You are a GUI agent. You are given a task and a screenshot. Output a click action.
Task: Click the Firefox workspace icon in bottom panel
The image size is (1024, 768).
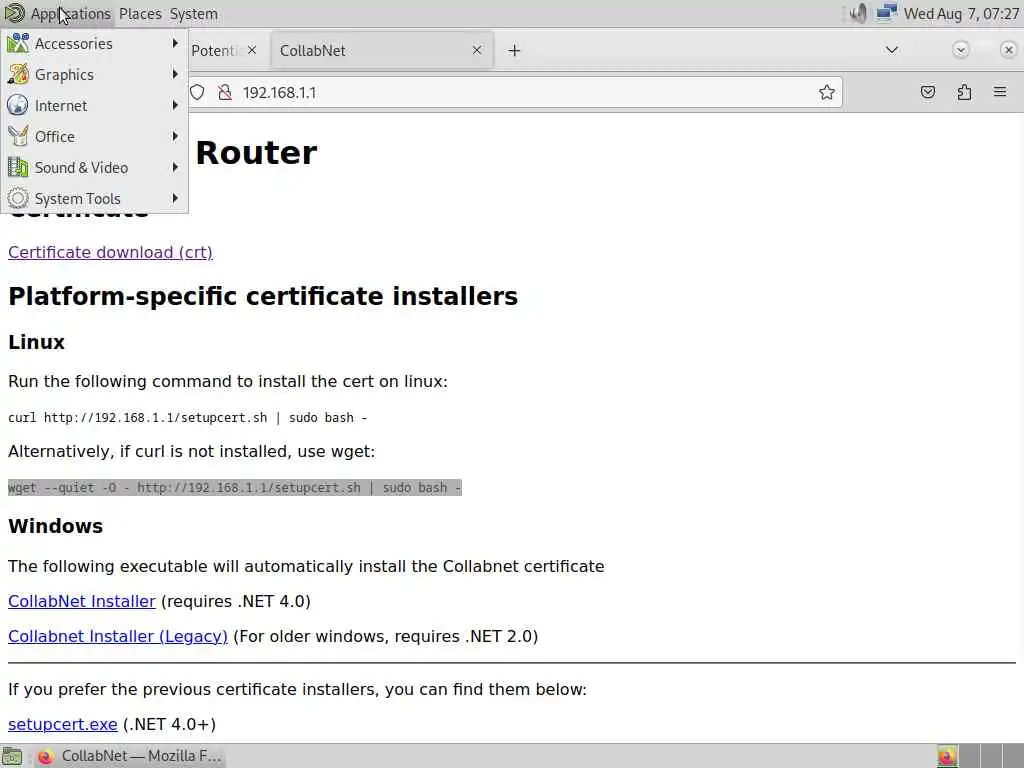(x=947, y=756)
